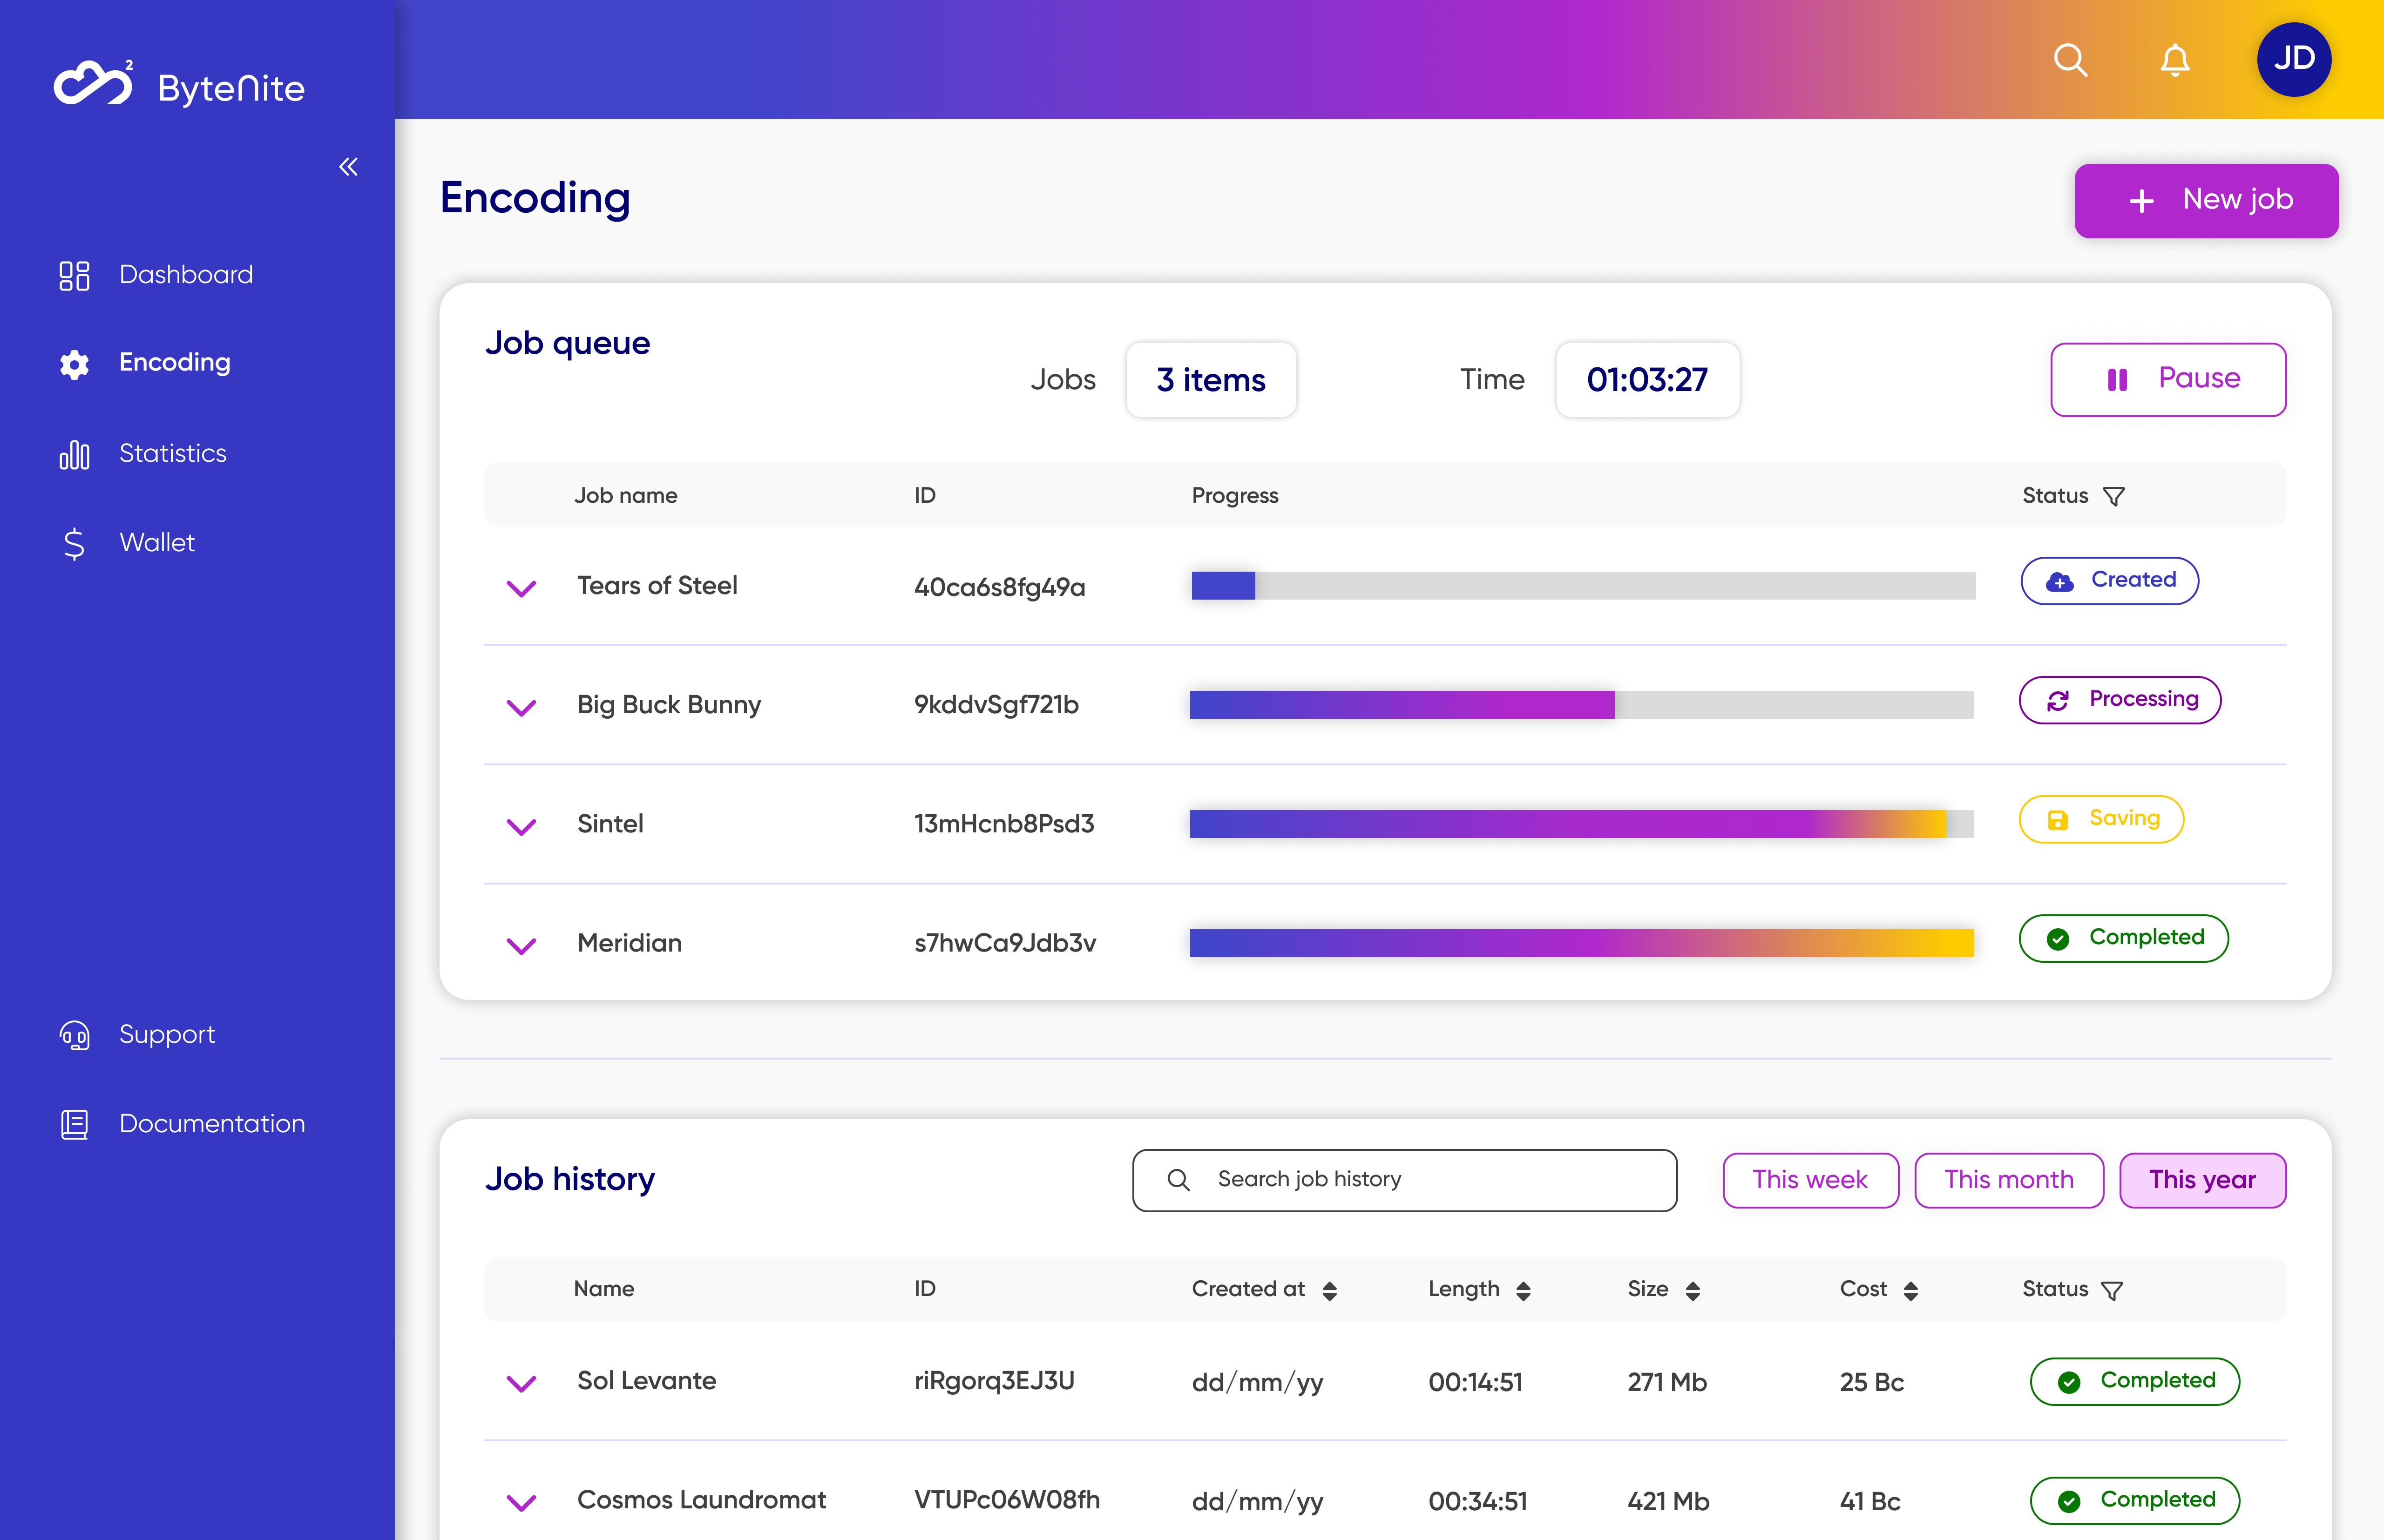Click the magnifier icon in job history search
Screen dimensions: 2384x1540
(1179, 1180)
